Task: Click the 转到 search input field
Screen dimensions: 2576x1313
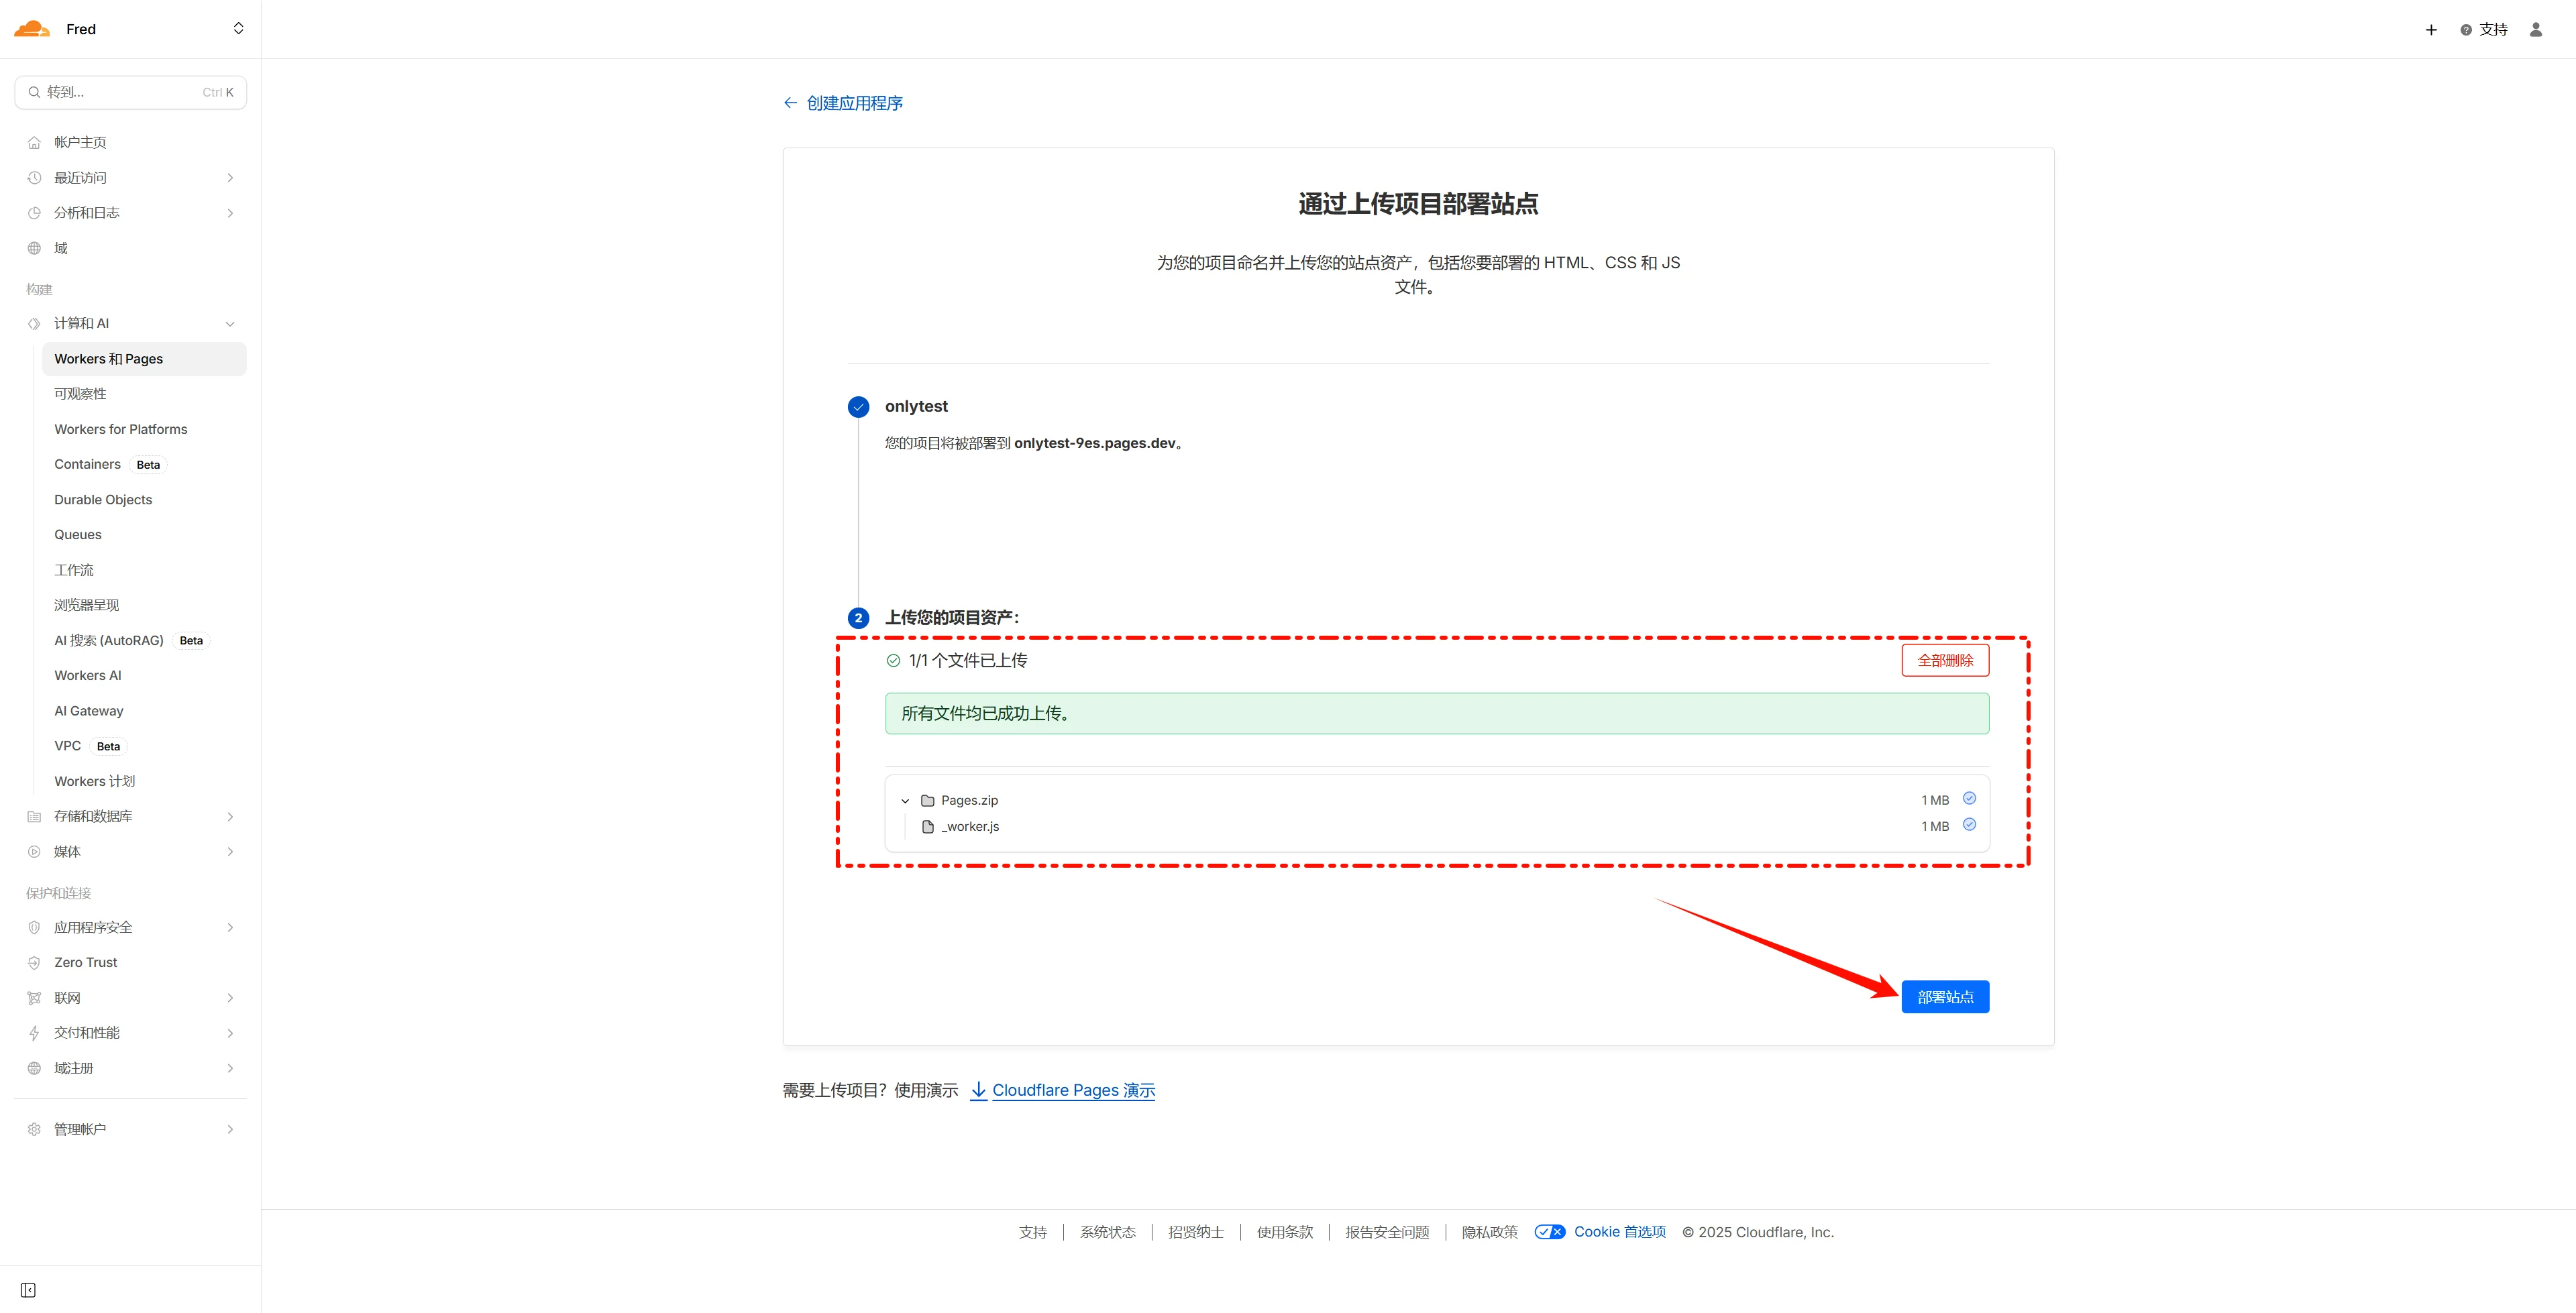Action: click(120, 93)
